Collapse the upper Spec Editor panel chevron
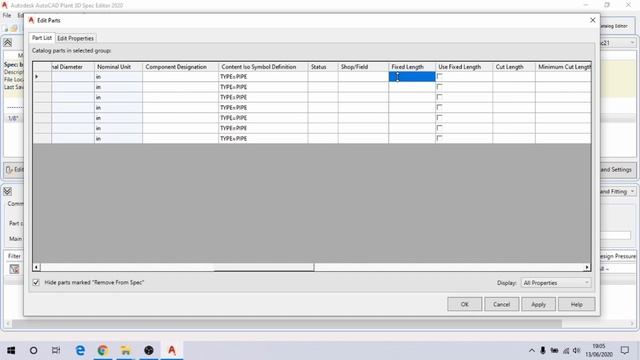This screenshot has height=360, width=640. [7, 42]
